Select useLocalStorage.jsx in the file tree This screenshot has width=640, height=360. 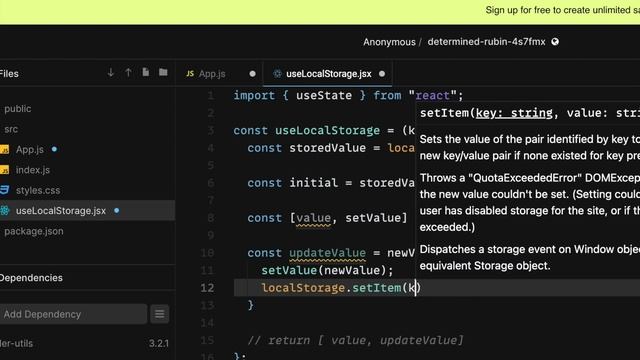click(x=60, y=211)
